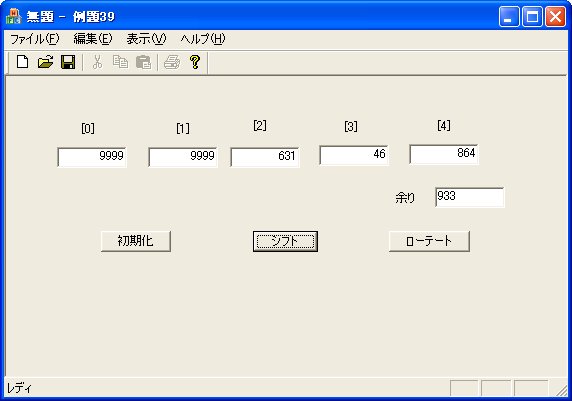This screenshot has height=401, width=572.
Task: Click the Copy toolbar icon
Action: pyautogui.click(x=120, y=62)
